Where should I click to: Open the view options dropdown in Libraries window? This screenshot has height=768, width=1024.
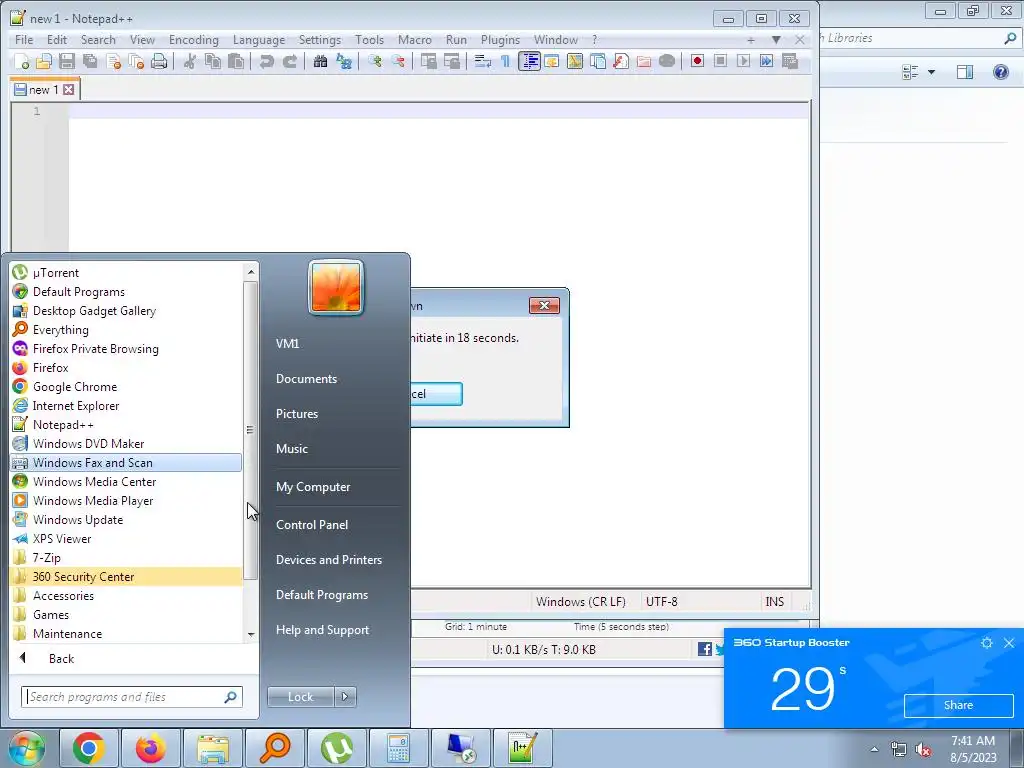(931, 72)
